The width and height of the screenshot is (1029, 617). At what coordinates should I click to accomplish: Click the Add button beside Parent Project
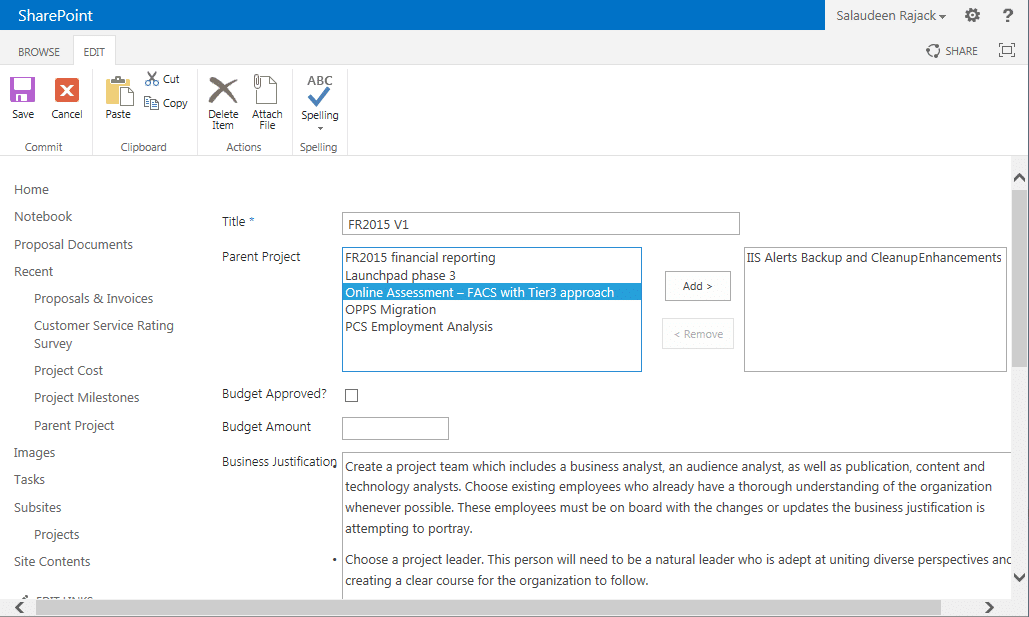coord(696,285)
